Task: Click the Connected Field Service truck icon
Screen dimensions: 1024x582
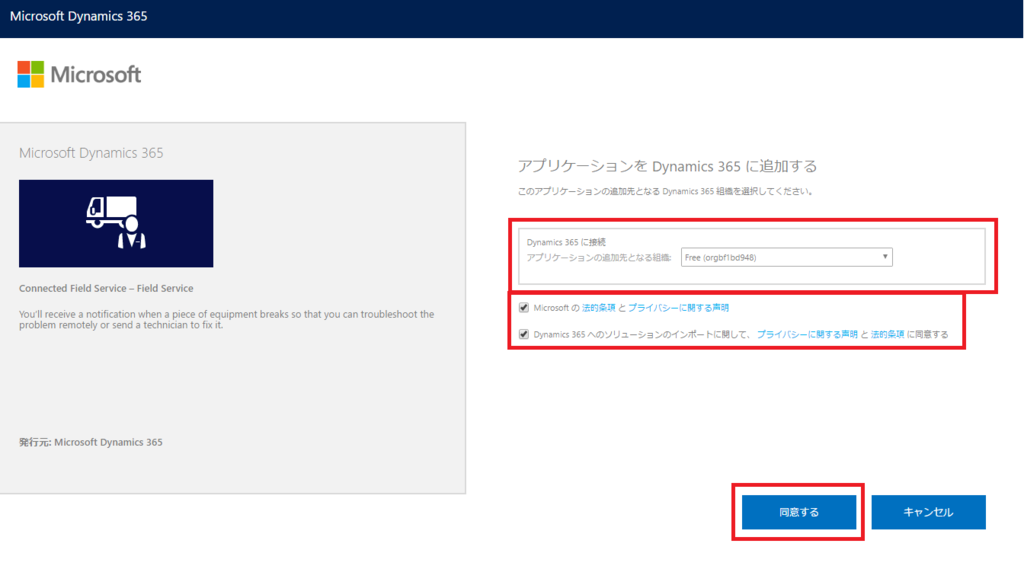Action: [x=116, y=223]
